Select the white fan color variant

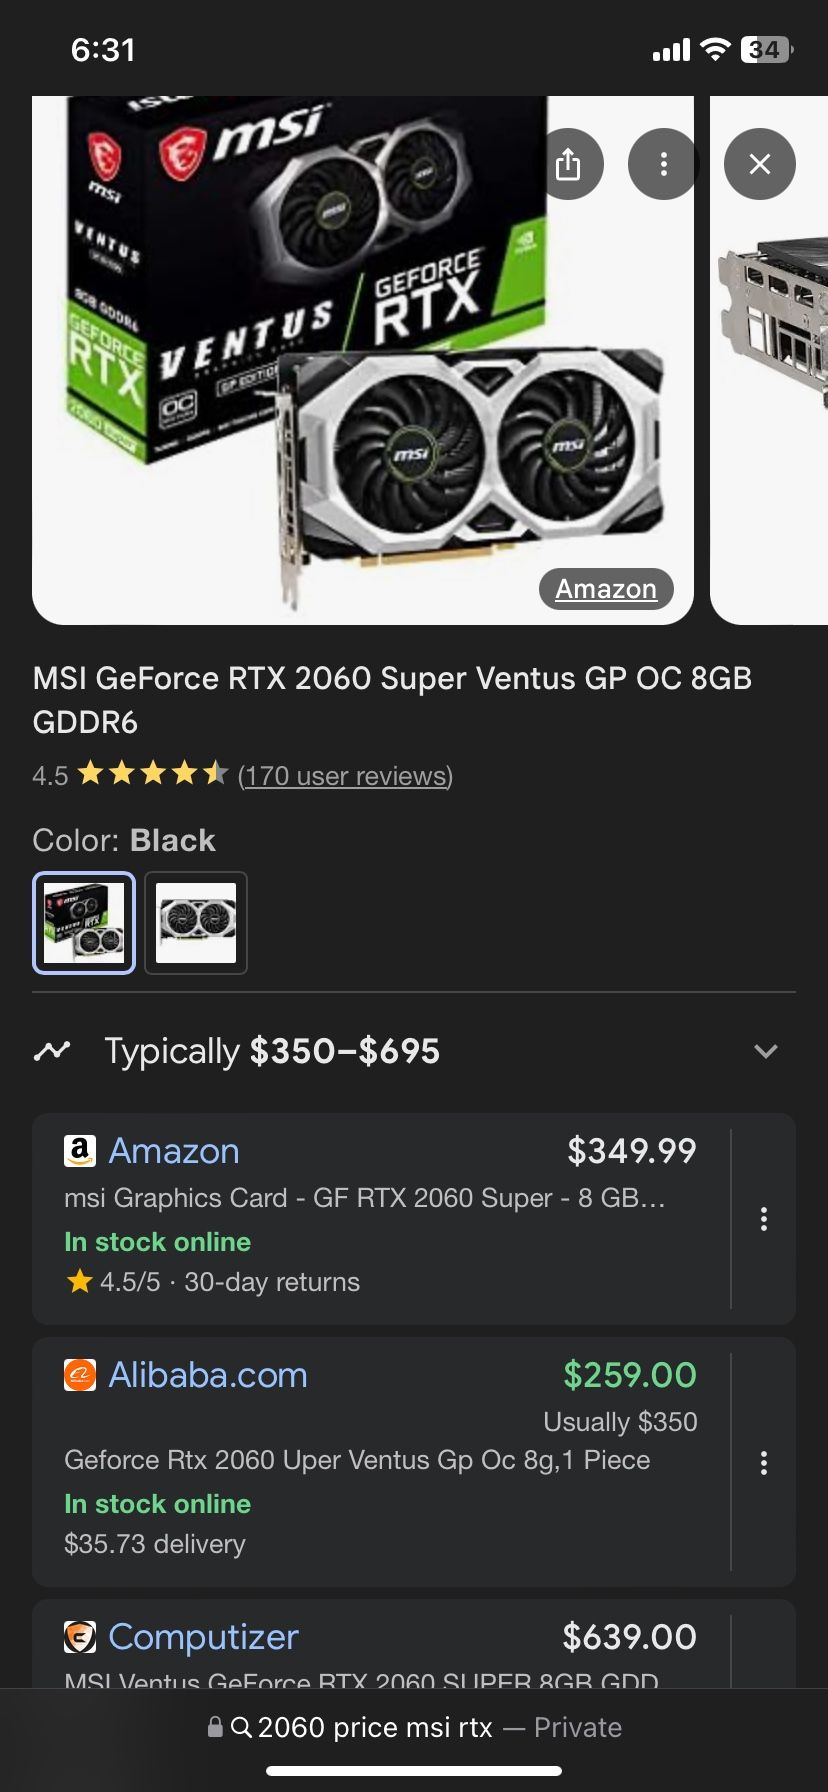pos(196,922)
